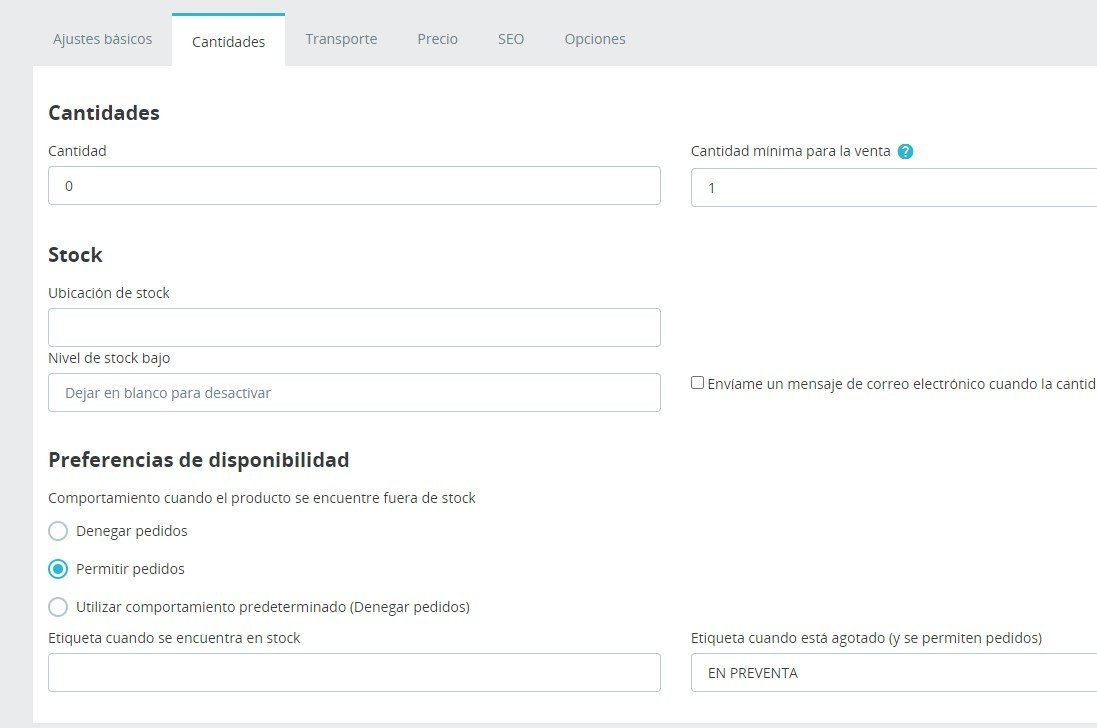Image resolution: width=1097 pixels, height=728 pixels.
Task: Go to the SEO tab
Action: click(511, 39)
